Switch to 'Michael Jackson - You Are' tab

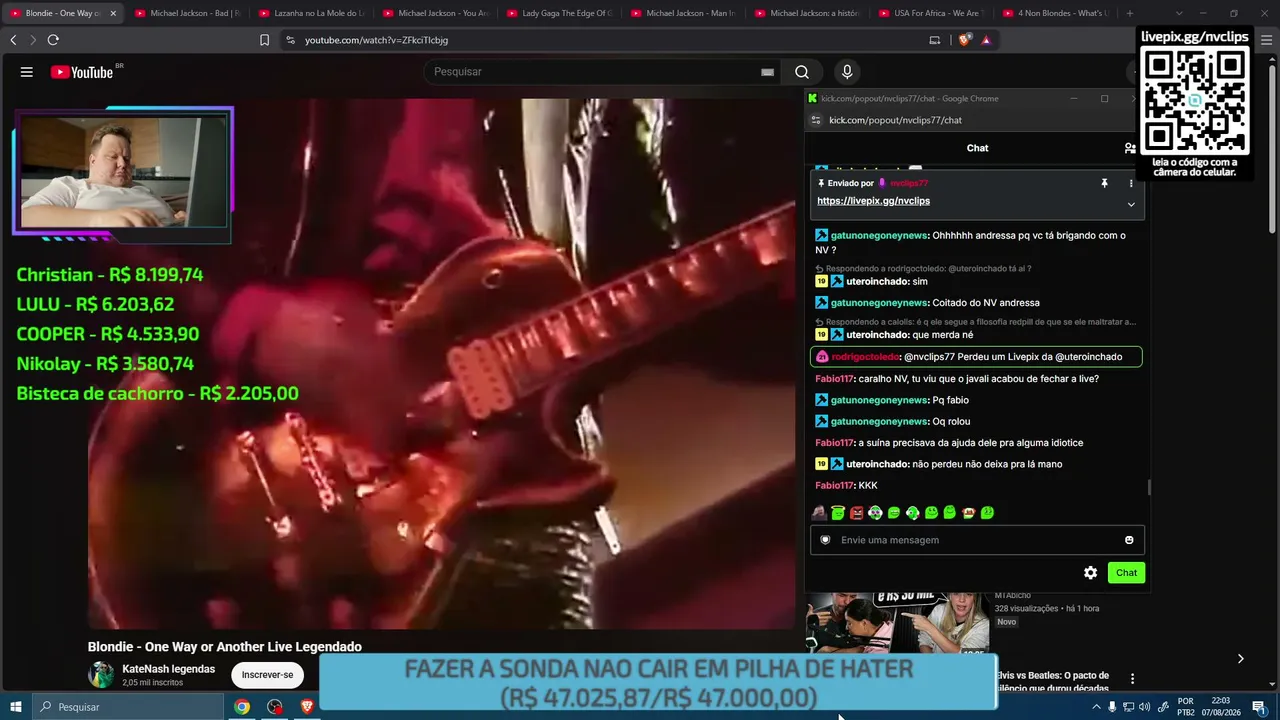coord(434,13)
